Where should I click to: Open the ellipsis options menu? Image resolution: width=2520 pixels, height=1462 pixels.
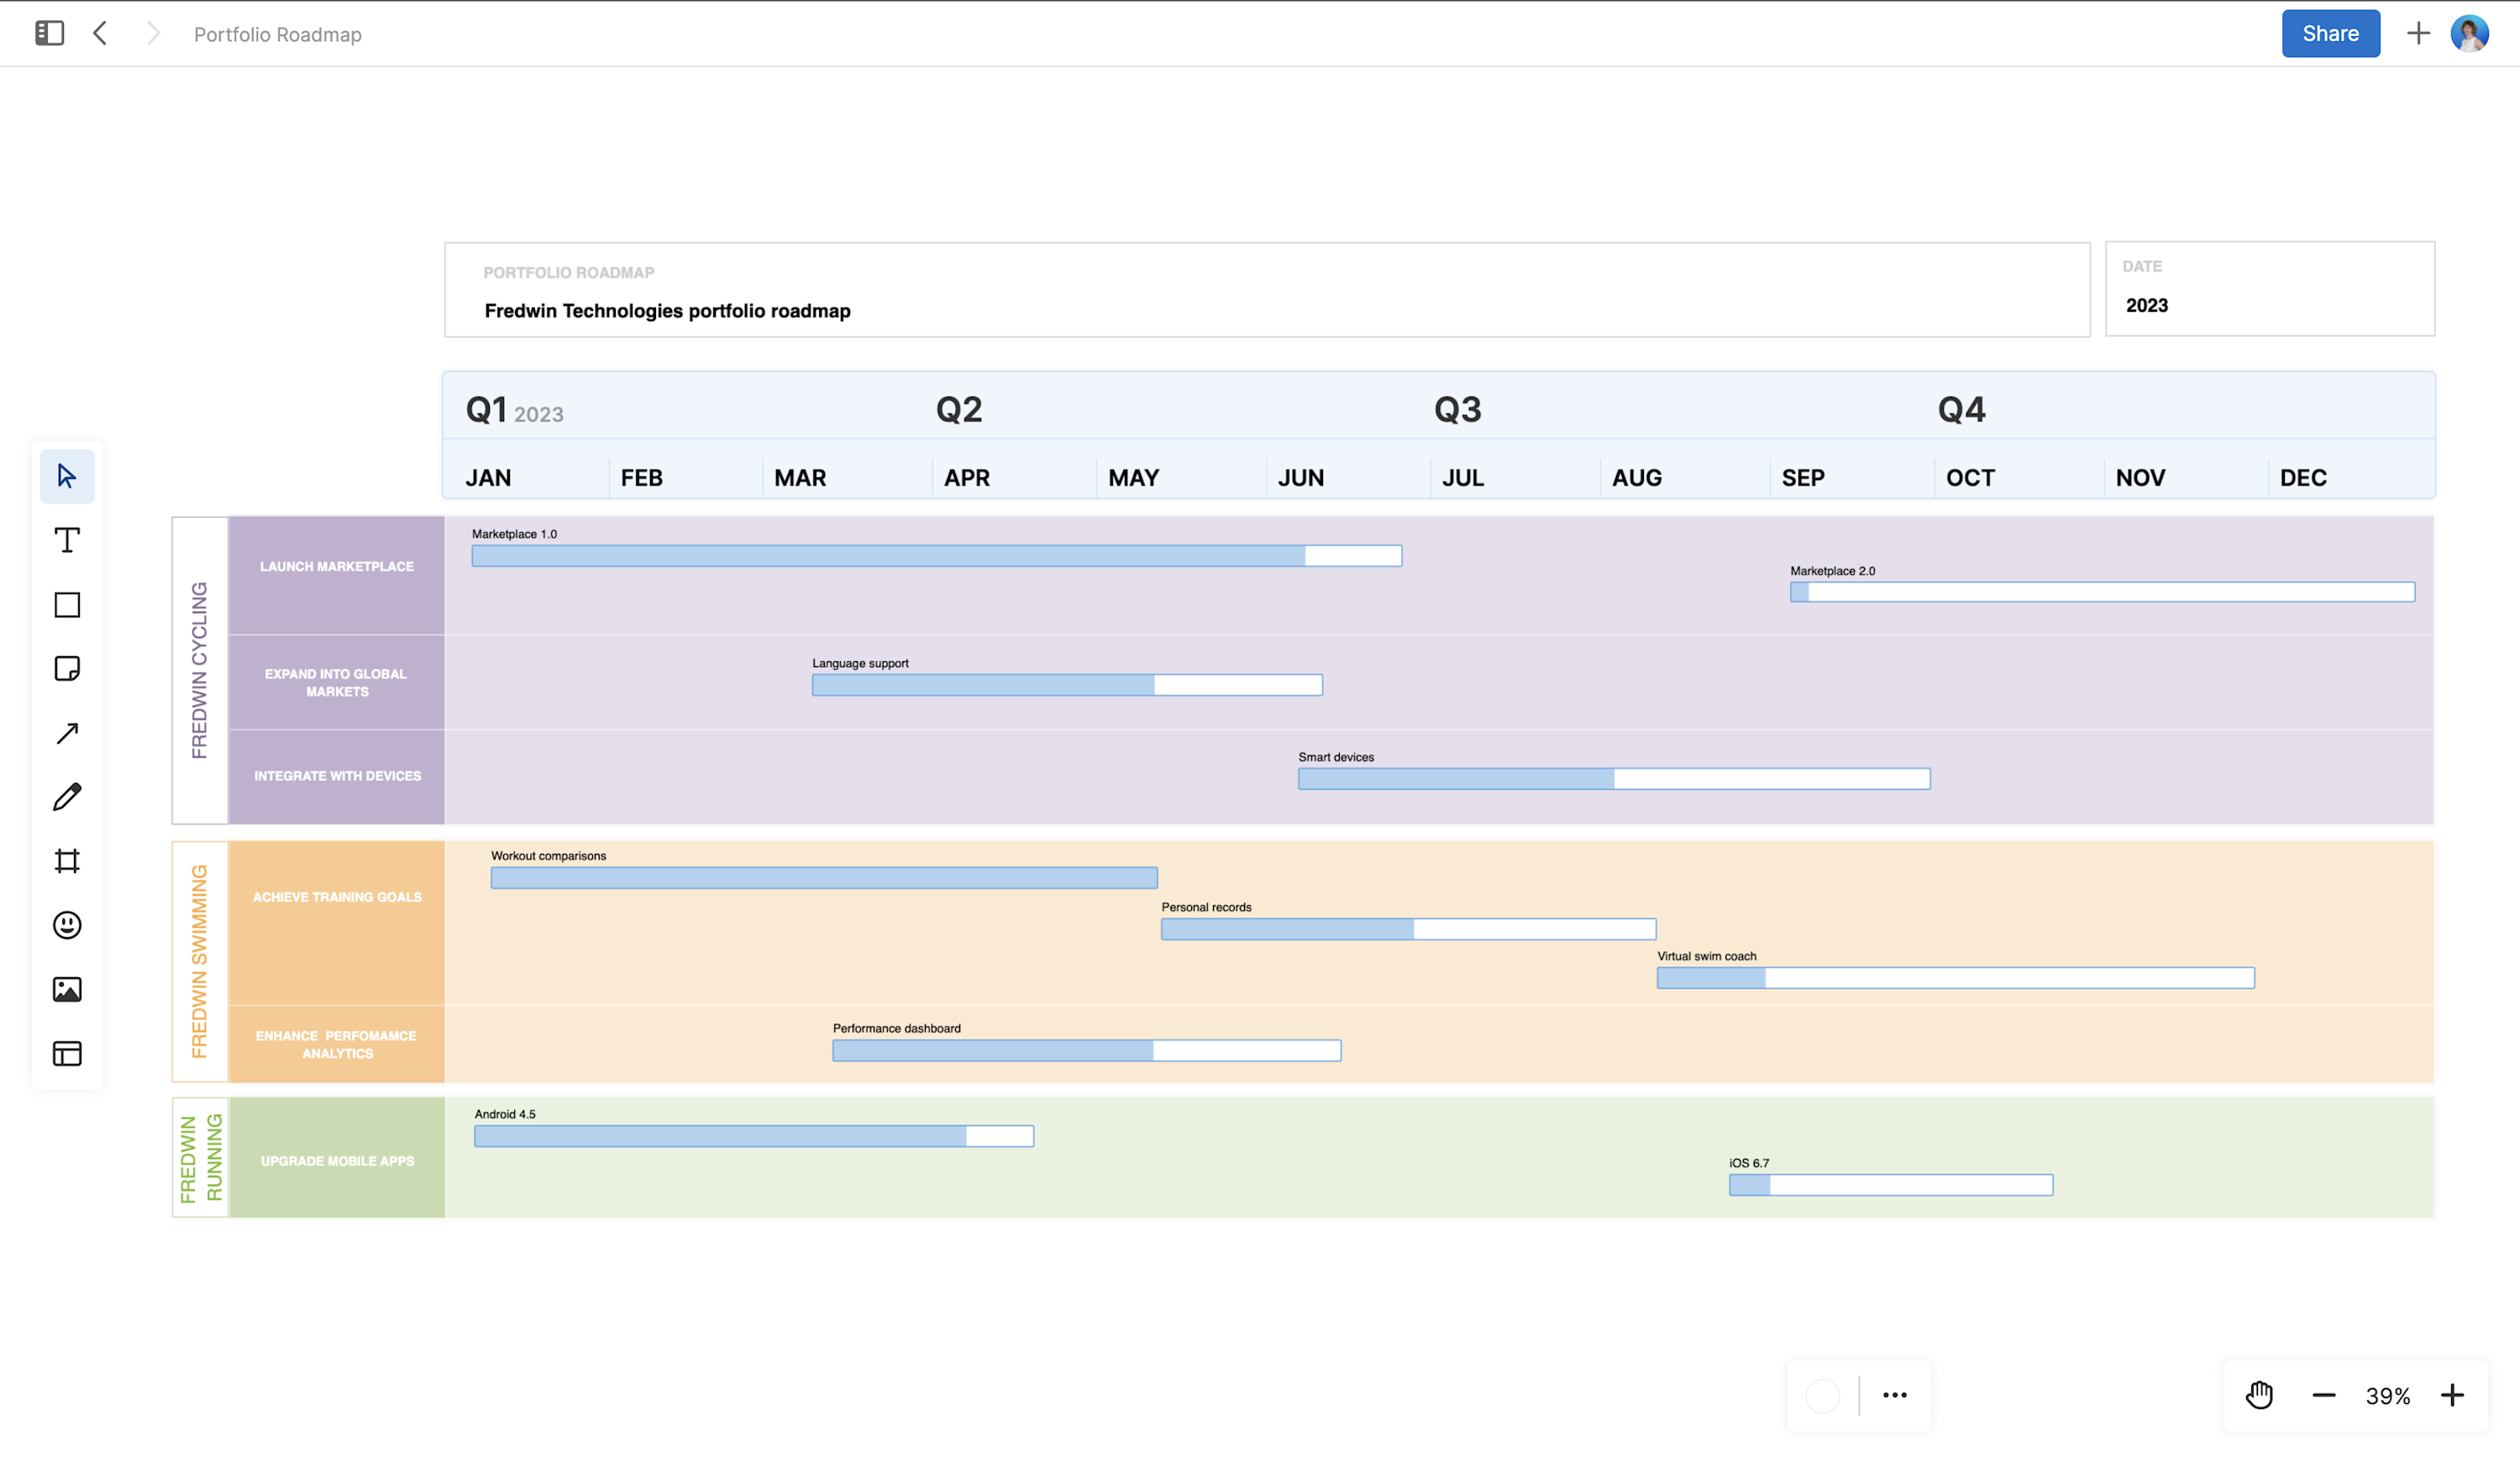[x=1894, y=1395]
